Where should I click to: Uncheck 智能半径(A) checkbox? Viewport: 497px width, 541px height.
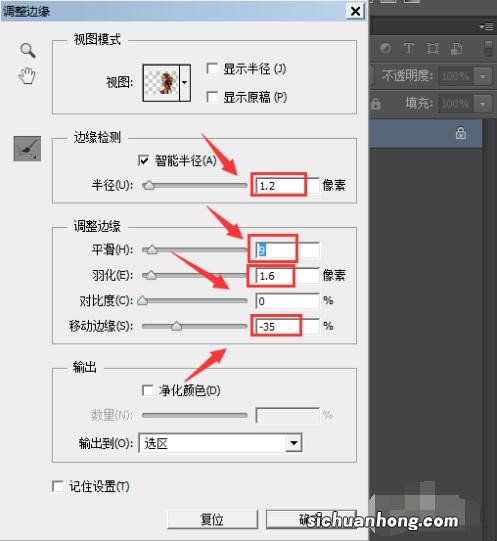143,160
